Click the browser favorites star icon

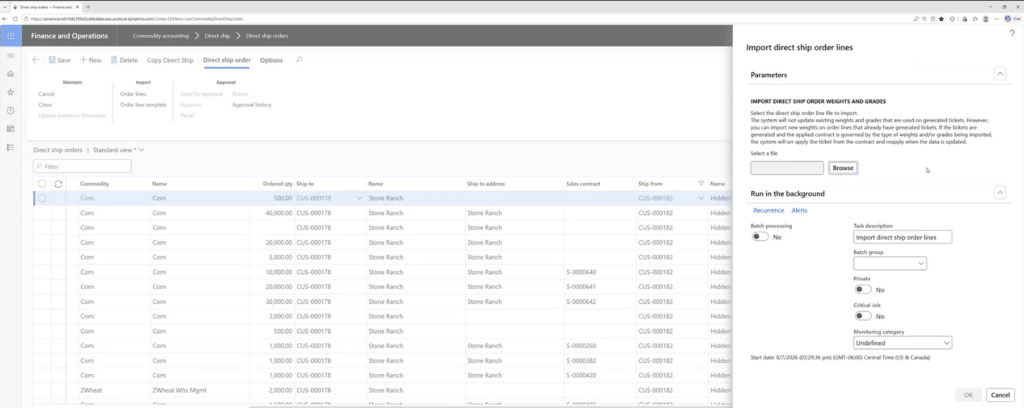click(941, 19)
